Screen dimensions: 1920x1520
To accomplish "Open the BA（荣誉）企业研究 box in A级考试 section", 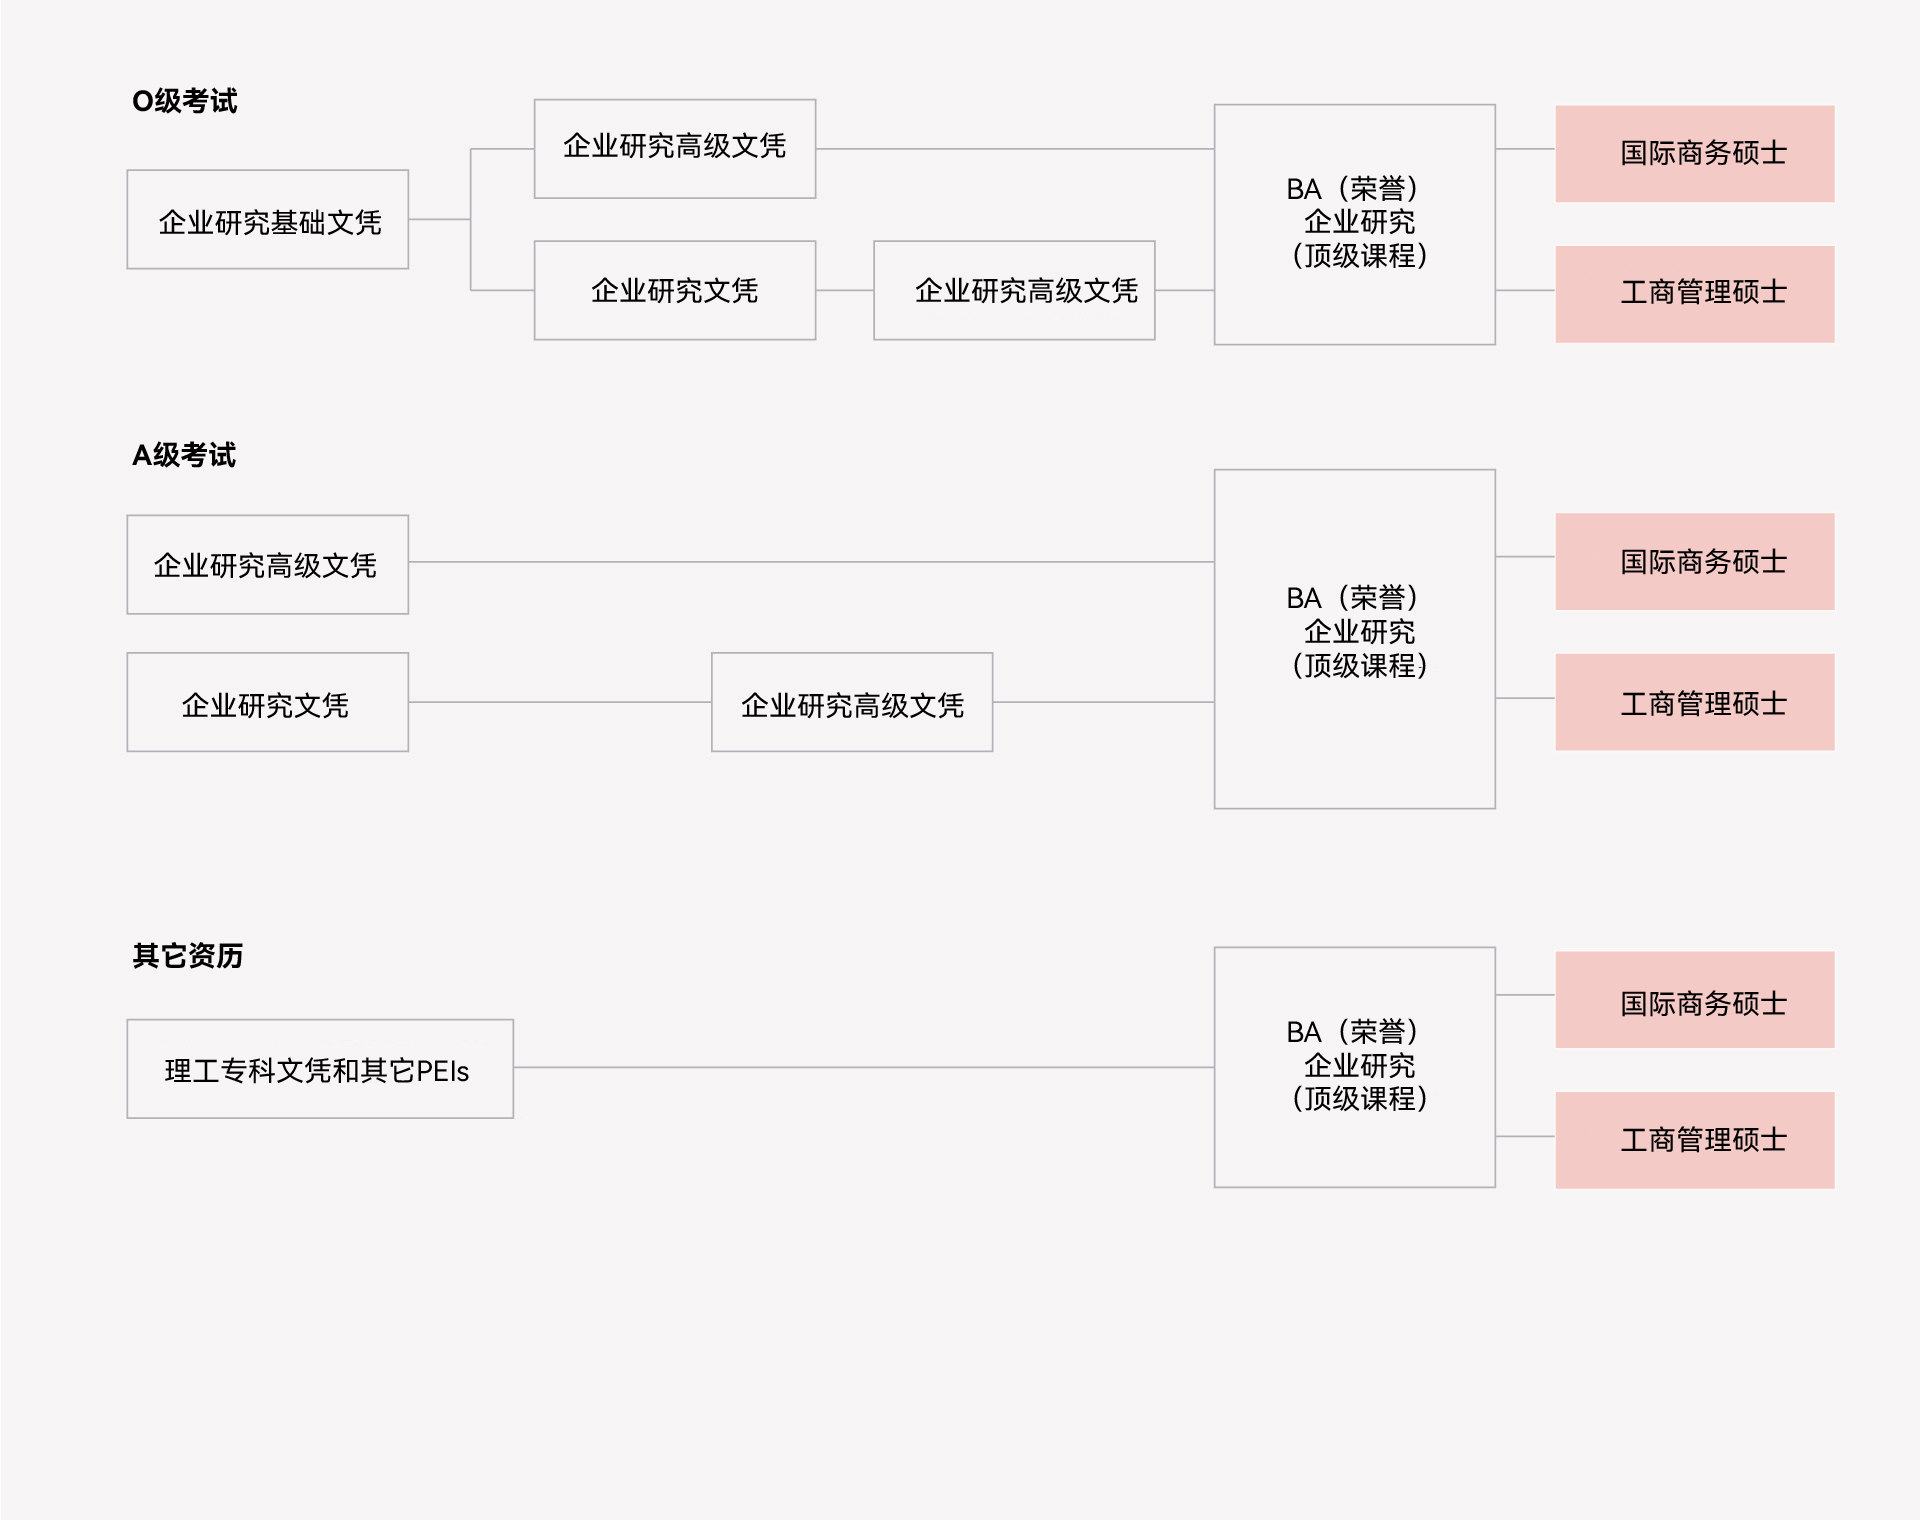I will [1355, 639].
